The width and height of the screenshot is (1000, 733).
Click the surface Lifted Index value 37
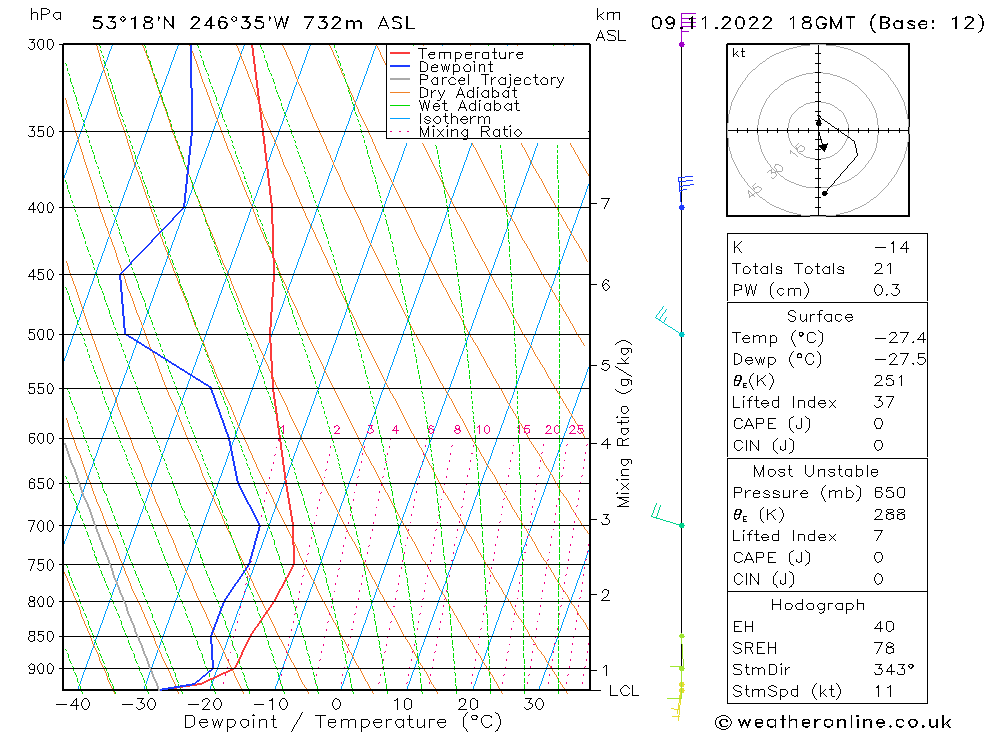pyautogui.click(x=884, y=403)
